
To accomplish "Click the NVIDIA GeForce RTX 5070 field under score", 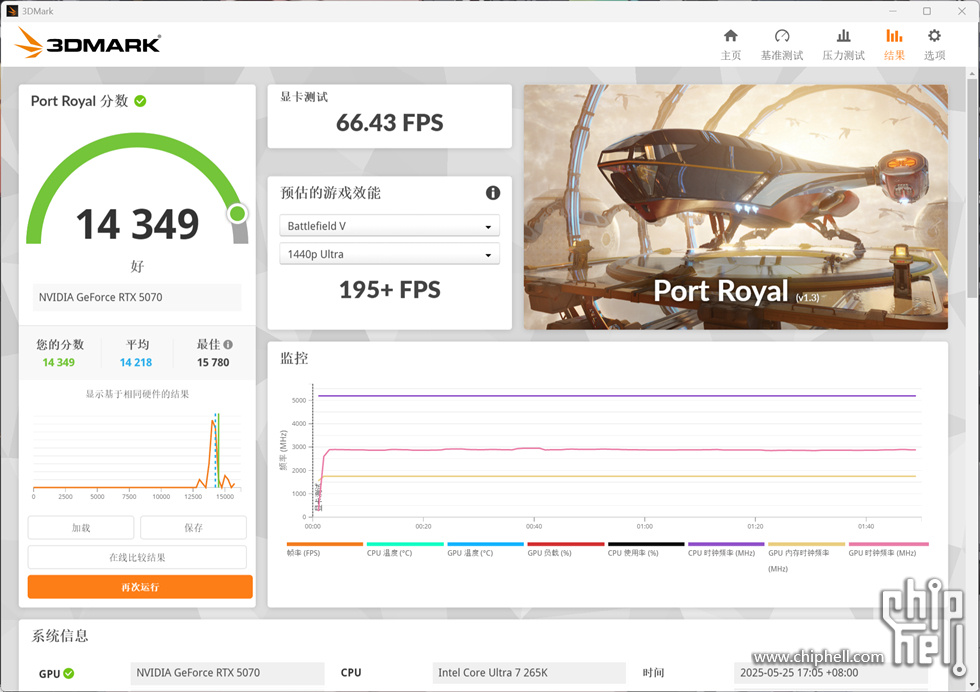I will [137, 298].
